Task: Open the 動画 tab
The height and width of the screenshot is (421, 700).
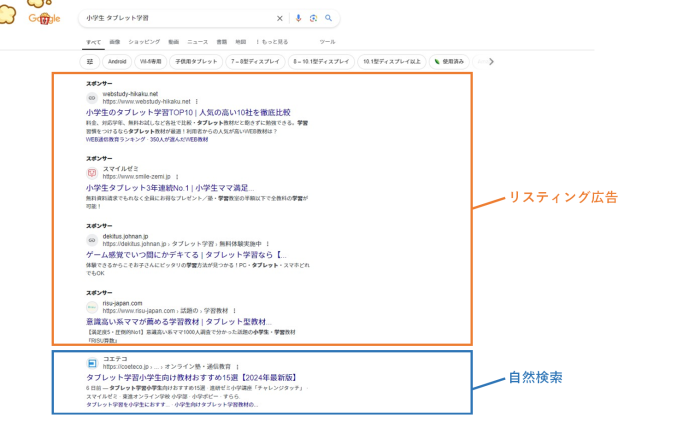Action: pyautogui.click(x=174, y=42)
